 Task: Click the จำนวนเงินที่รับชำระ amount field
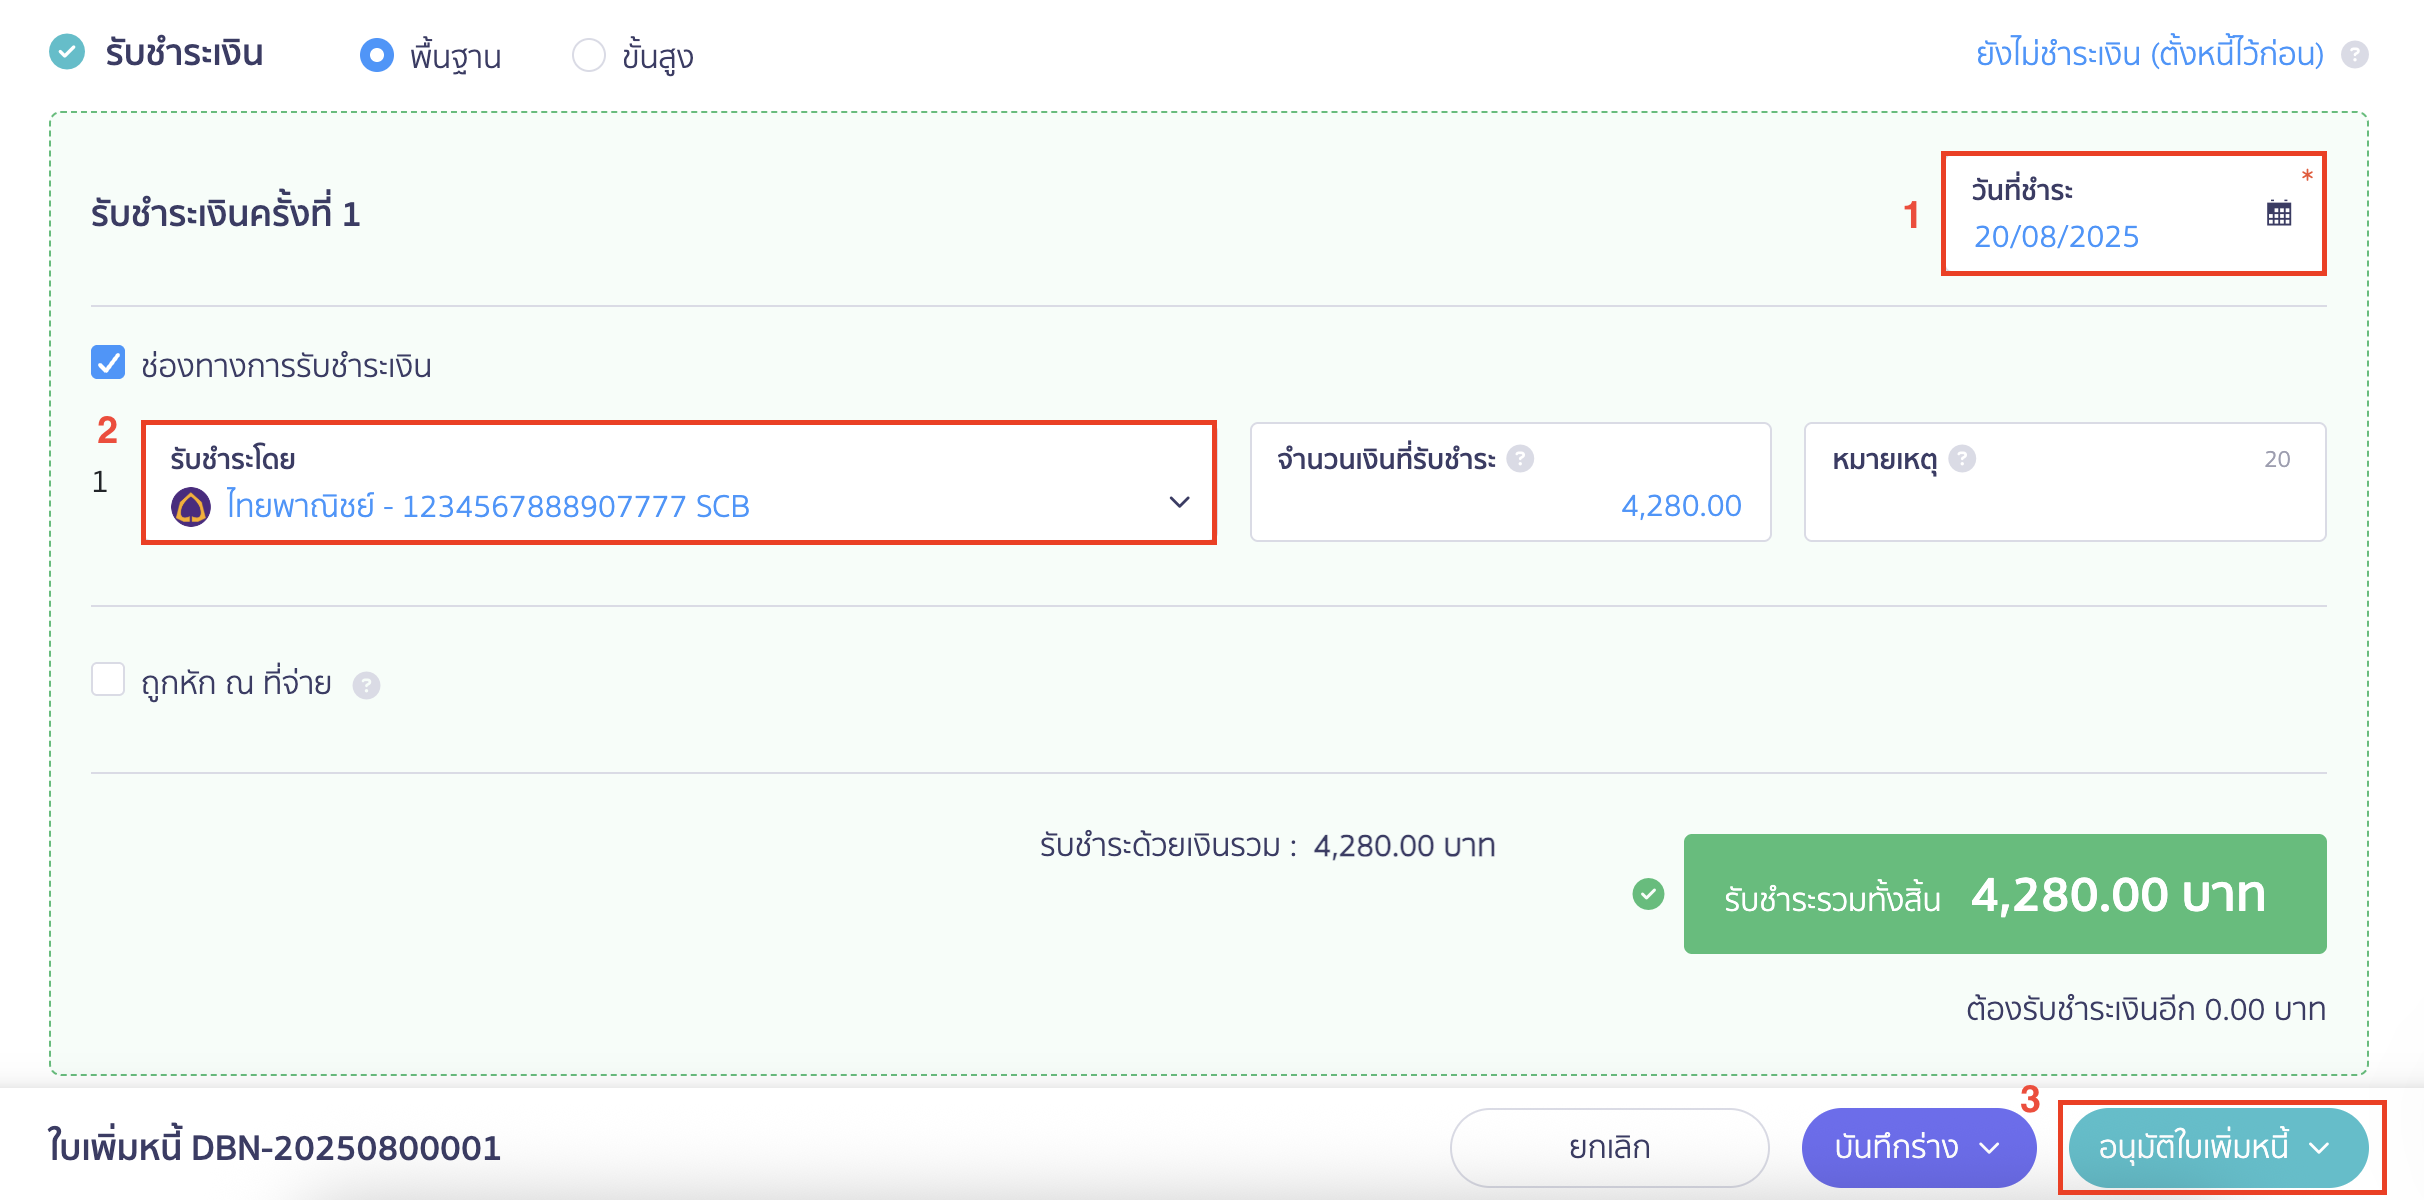[1510, 482]
